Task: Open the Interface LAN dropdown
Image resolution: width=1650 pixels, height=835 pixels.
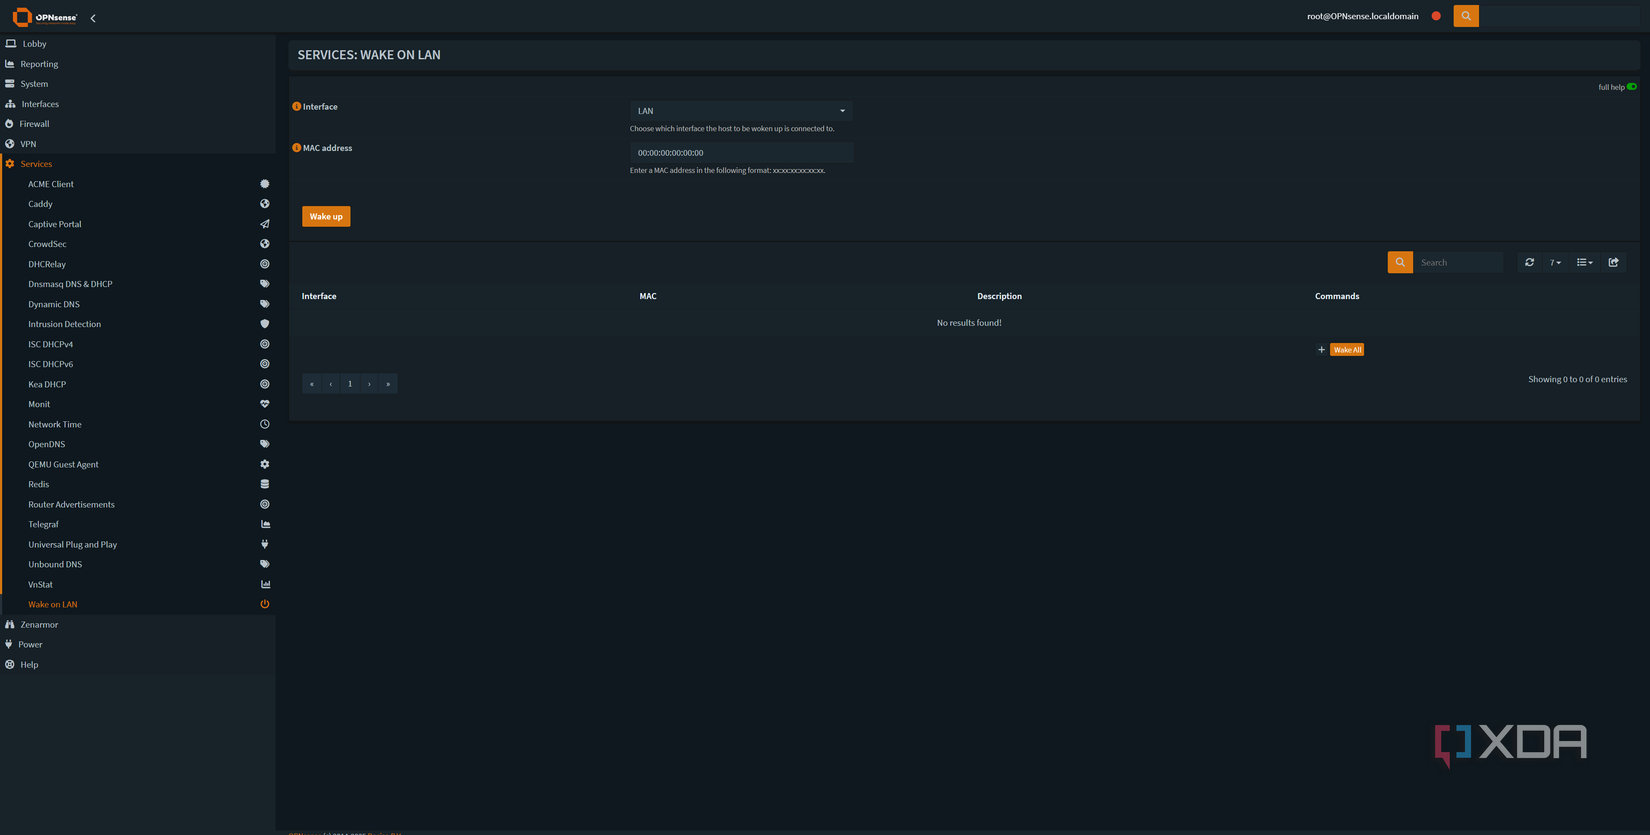Action: 741,111
